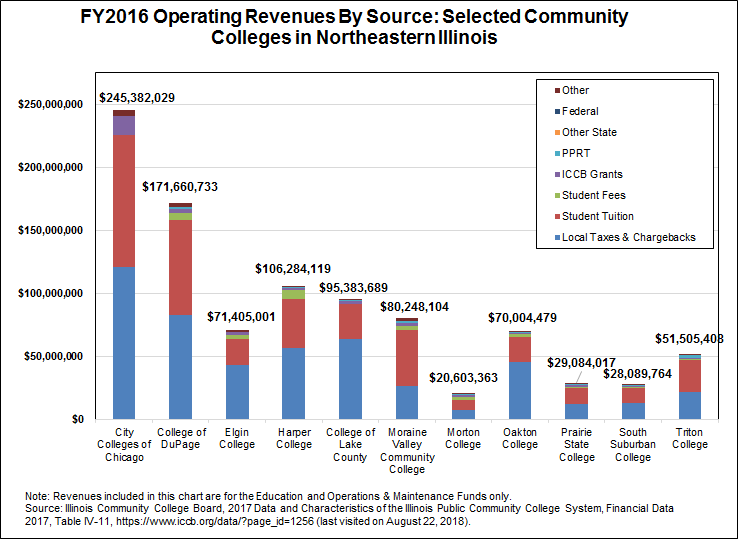738x539 pixels.
Task: Click Elgin College blue local taxes segment
Action: (x=237, y=392)
